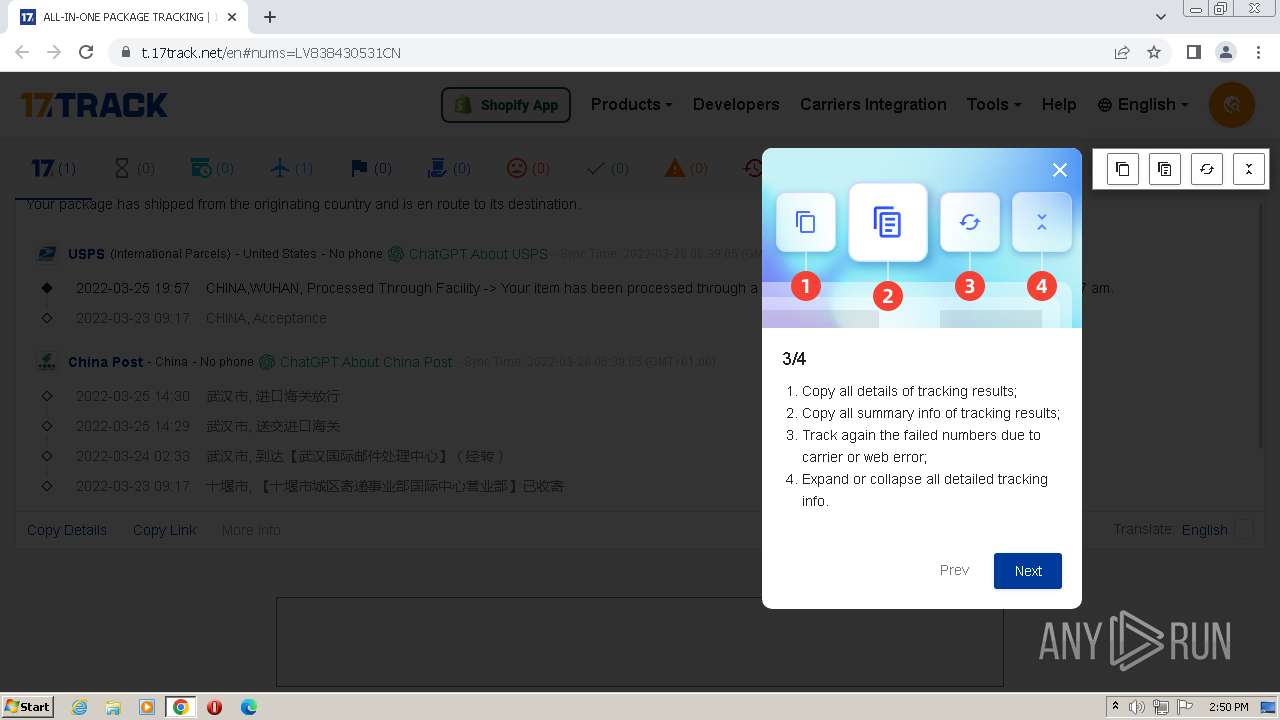Click the 2:50 PM system clock

[1229, 707]
